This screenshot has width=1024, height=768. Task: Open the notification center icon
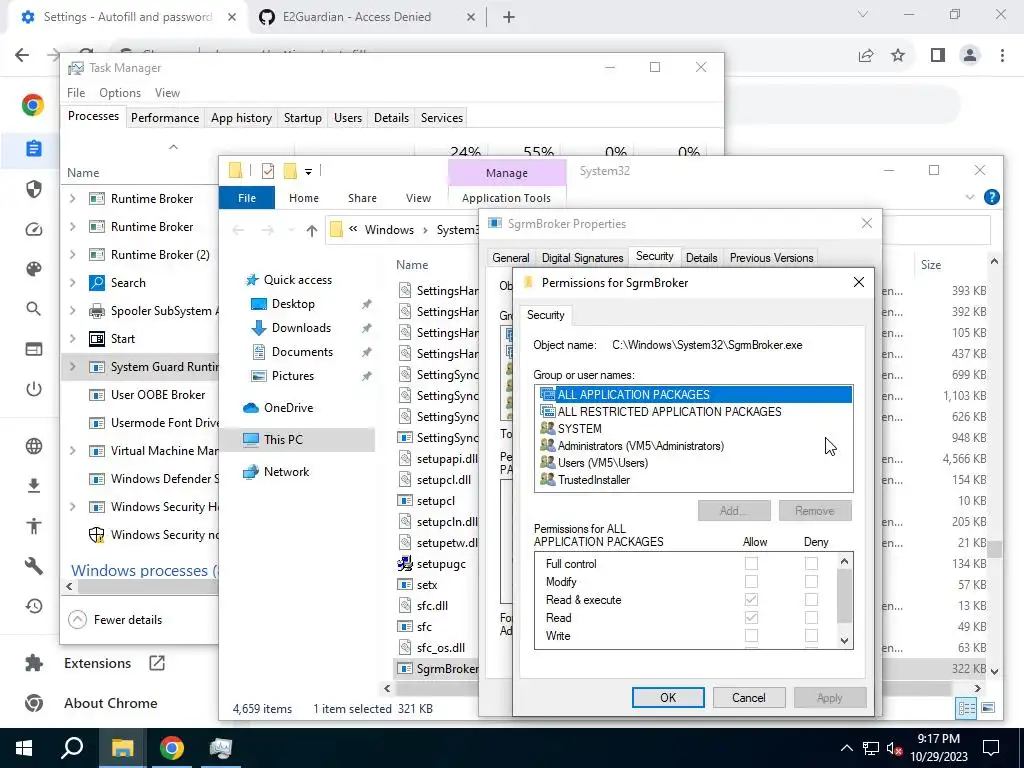point(991,748)
